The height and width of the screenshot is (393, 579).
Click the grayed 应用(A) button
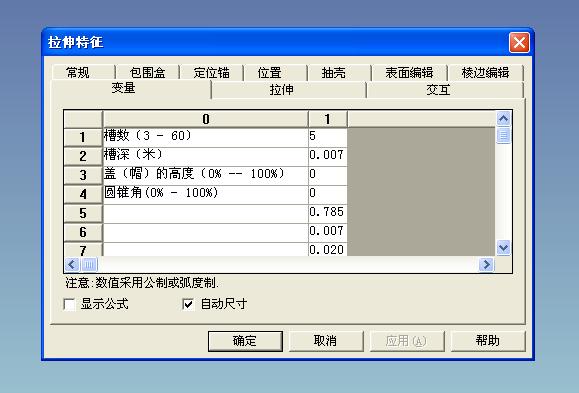[407, 341]
